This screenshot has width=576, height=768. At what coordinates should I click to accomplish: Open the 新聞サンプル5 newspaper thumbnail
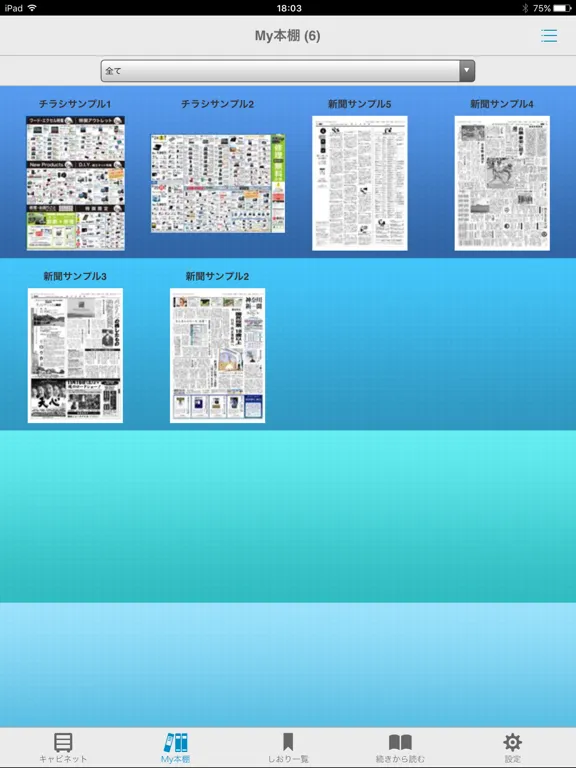(360, 183)
